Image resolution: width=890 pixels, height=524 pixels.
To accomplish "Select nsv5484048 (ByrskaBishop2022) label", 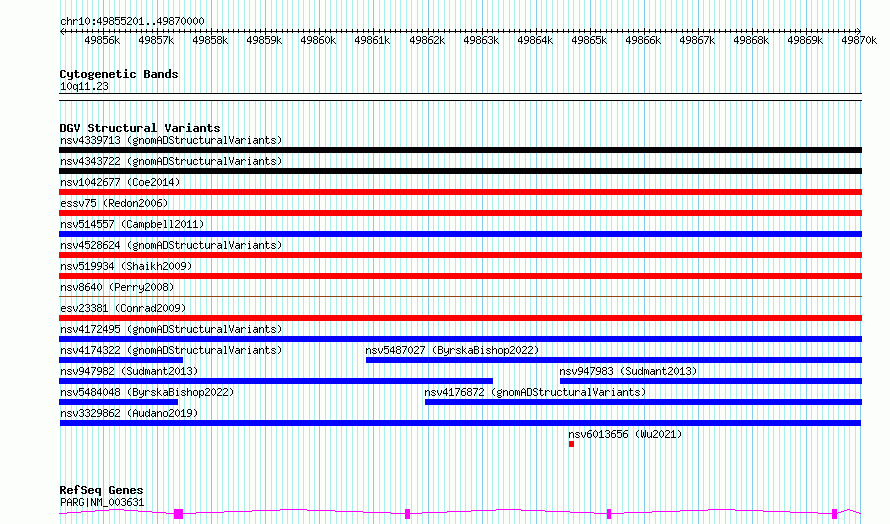I will 147,392.
